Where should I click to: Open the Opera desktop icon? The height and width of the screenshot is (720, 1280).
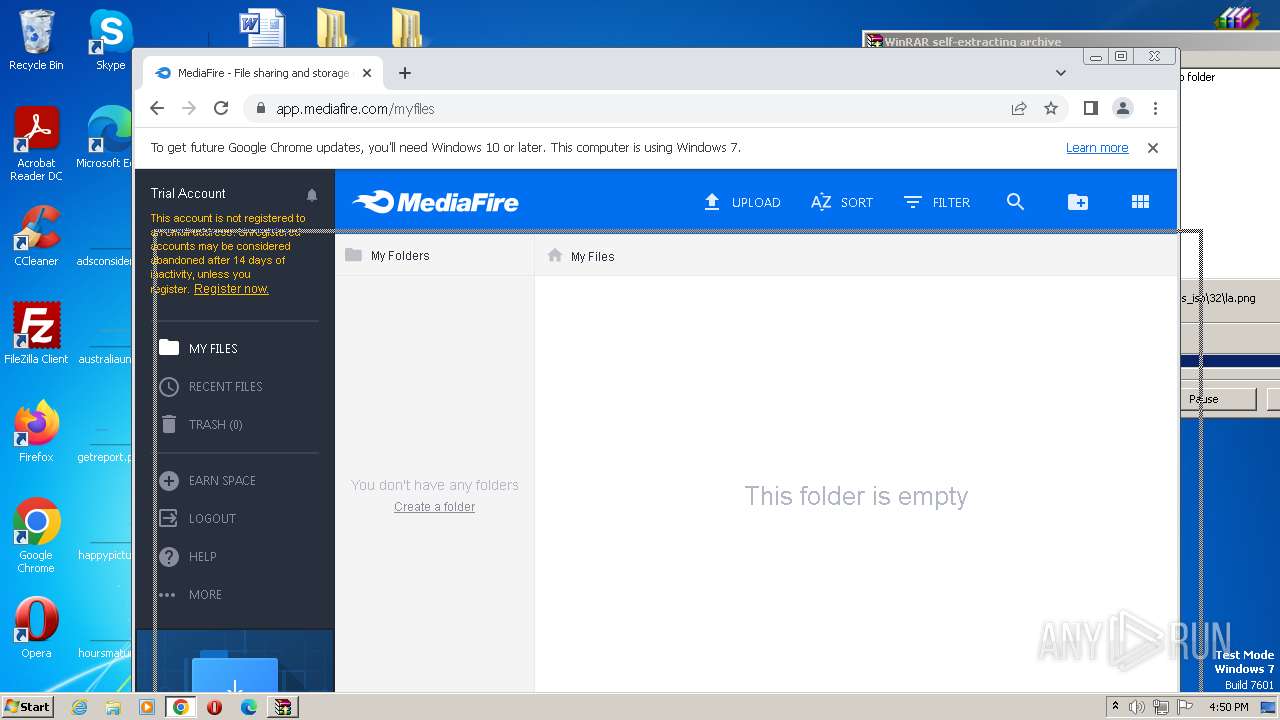[x=36, y=627]
